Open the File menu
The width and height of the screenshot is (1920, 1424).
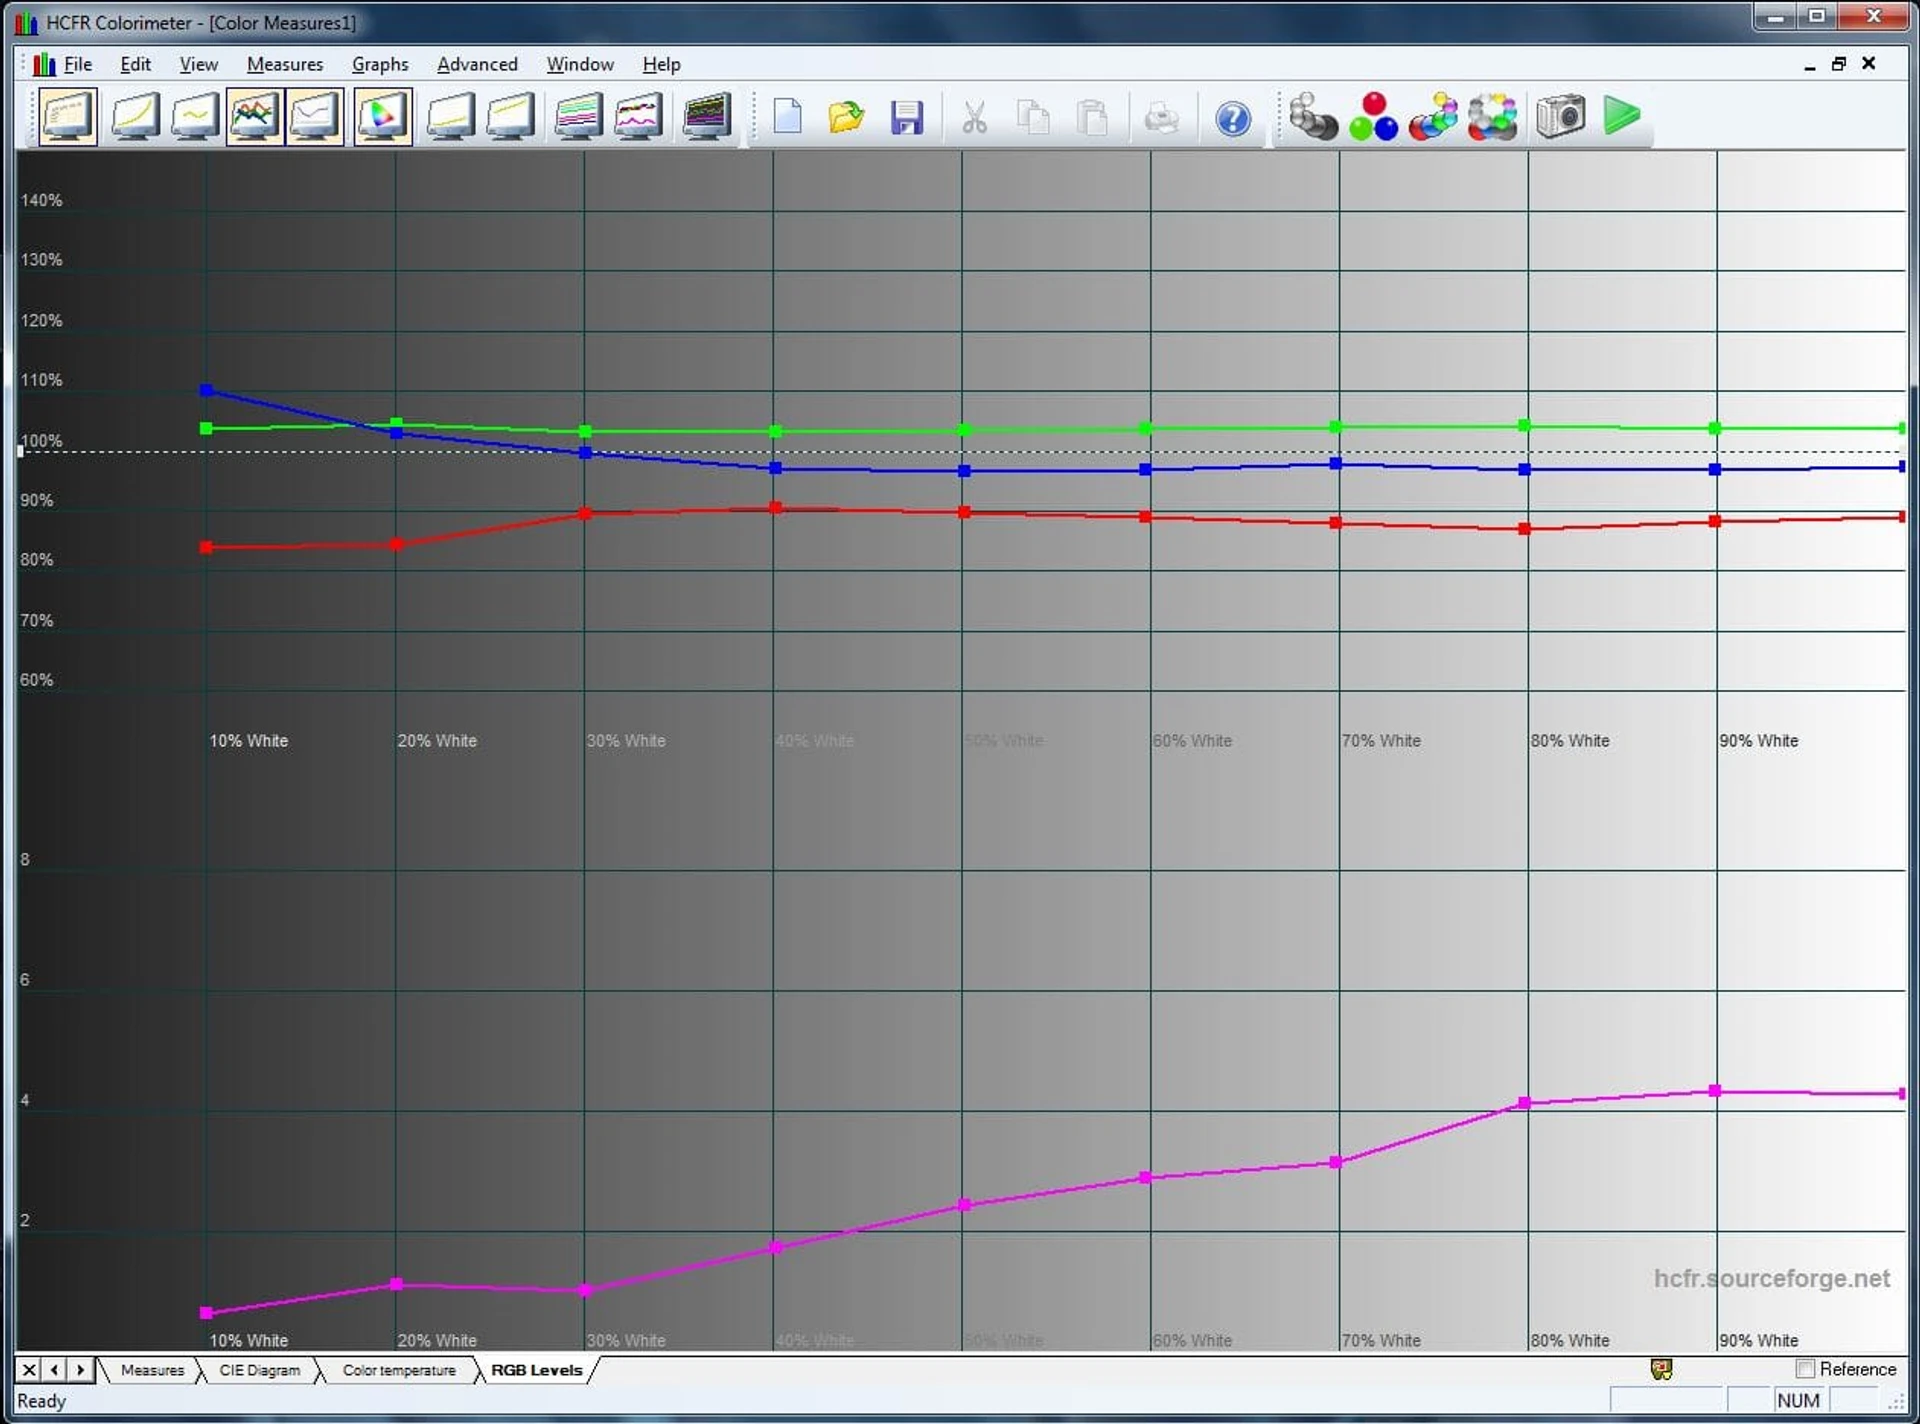click(x=77, y=64)
